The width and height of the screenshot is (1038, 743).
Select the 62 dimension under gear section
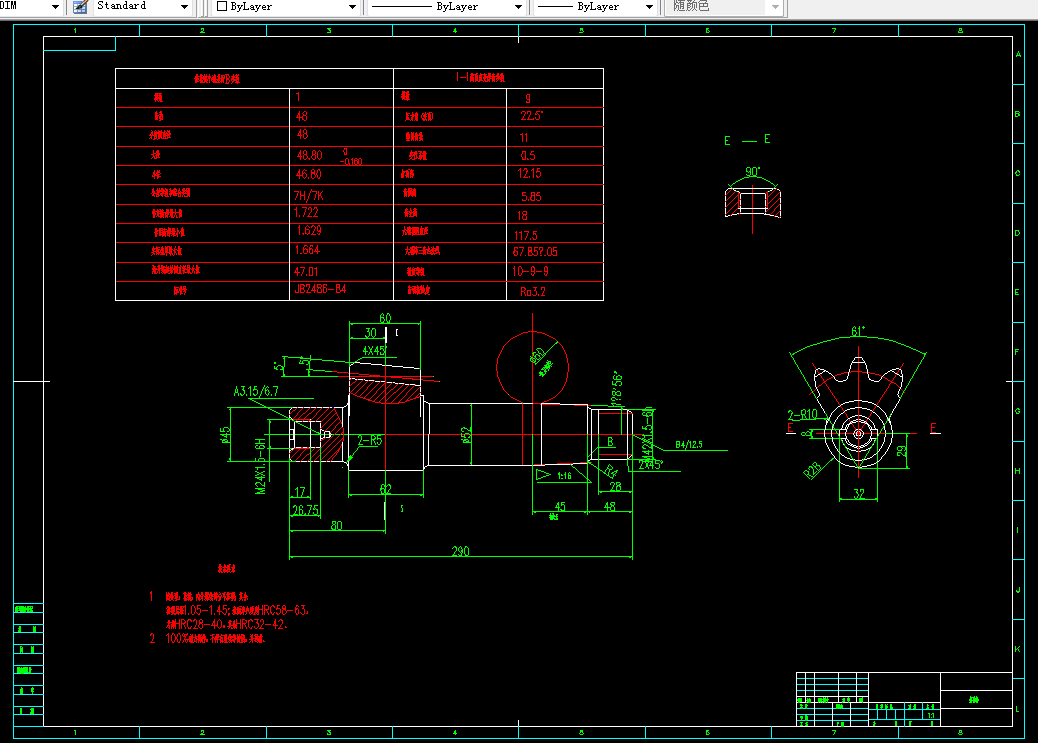pos(386,489)
